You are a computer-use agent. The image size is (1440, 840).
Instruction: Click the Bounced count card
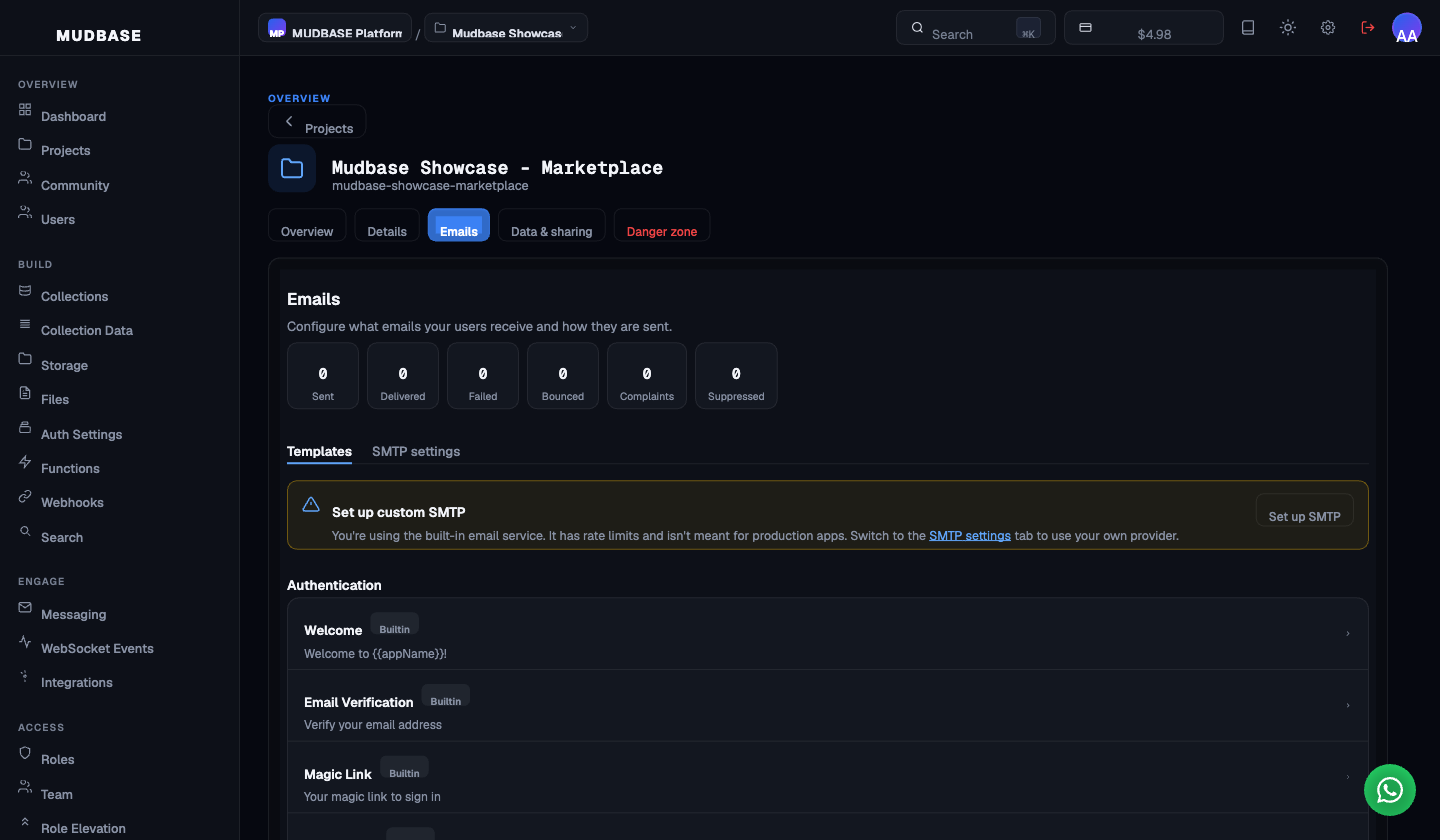tap(563, 376)
